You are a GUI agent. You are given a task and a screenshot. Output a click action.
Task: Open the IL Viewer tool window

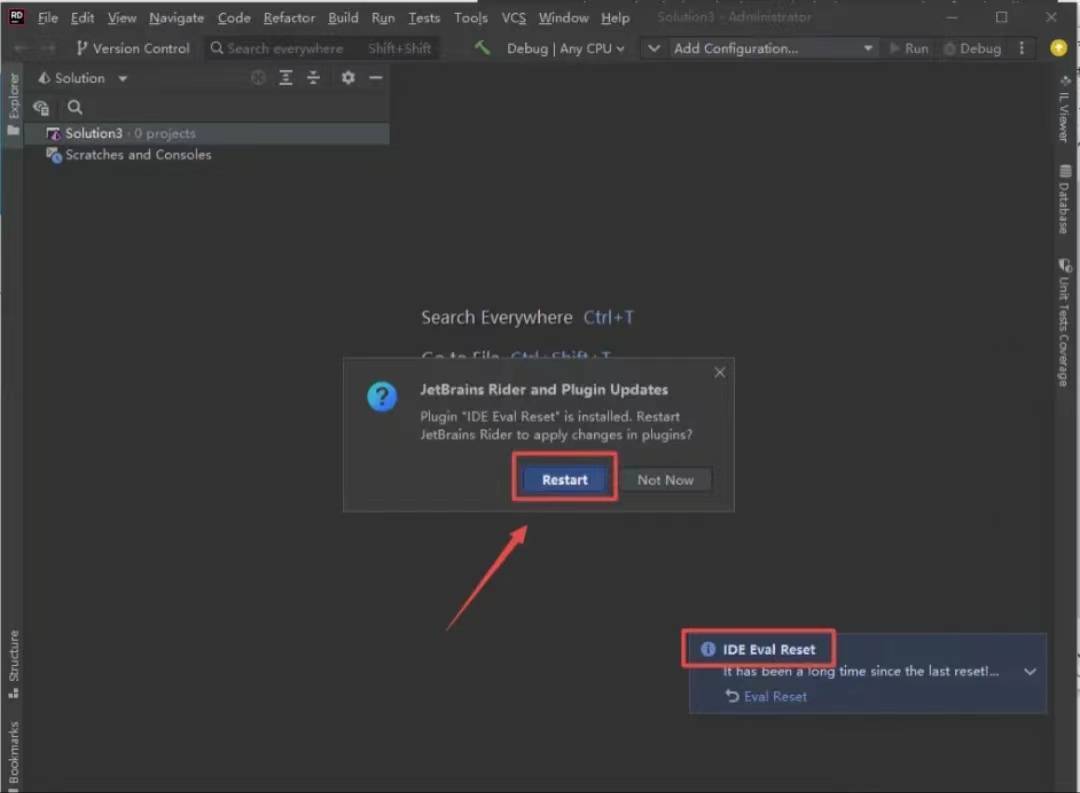[x=1065, y=109]
